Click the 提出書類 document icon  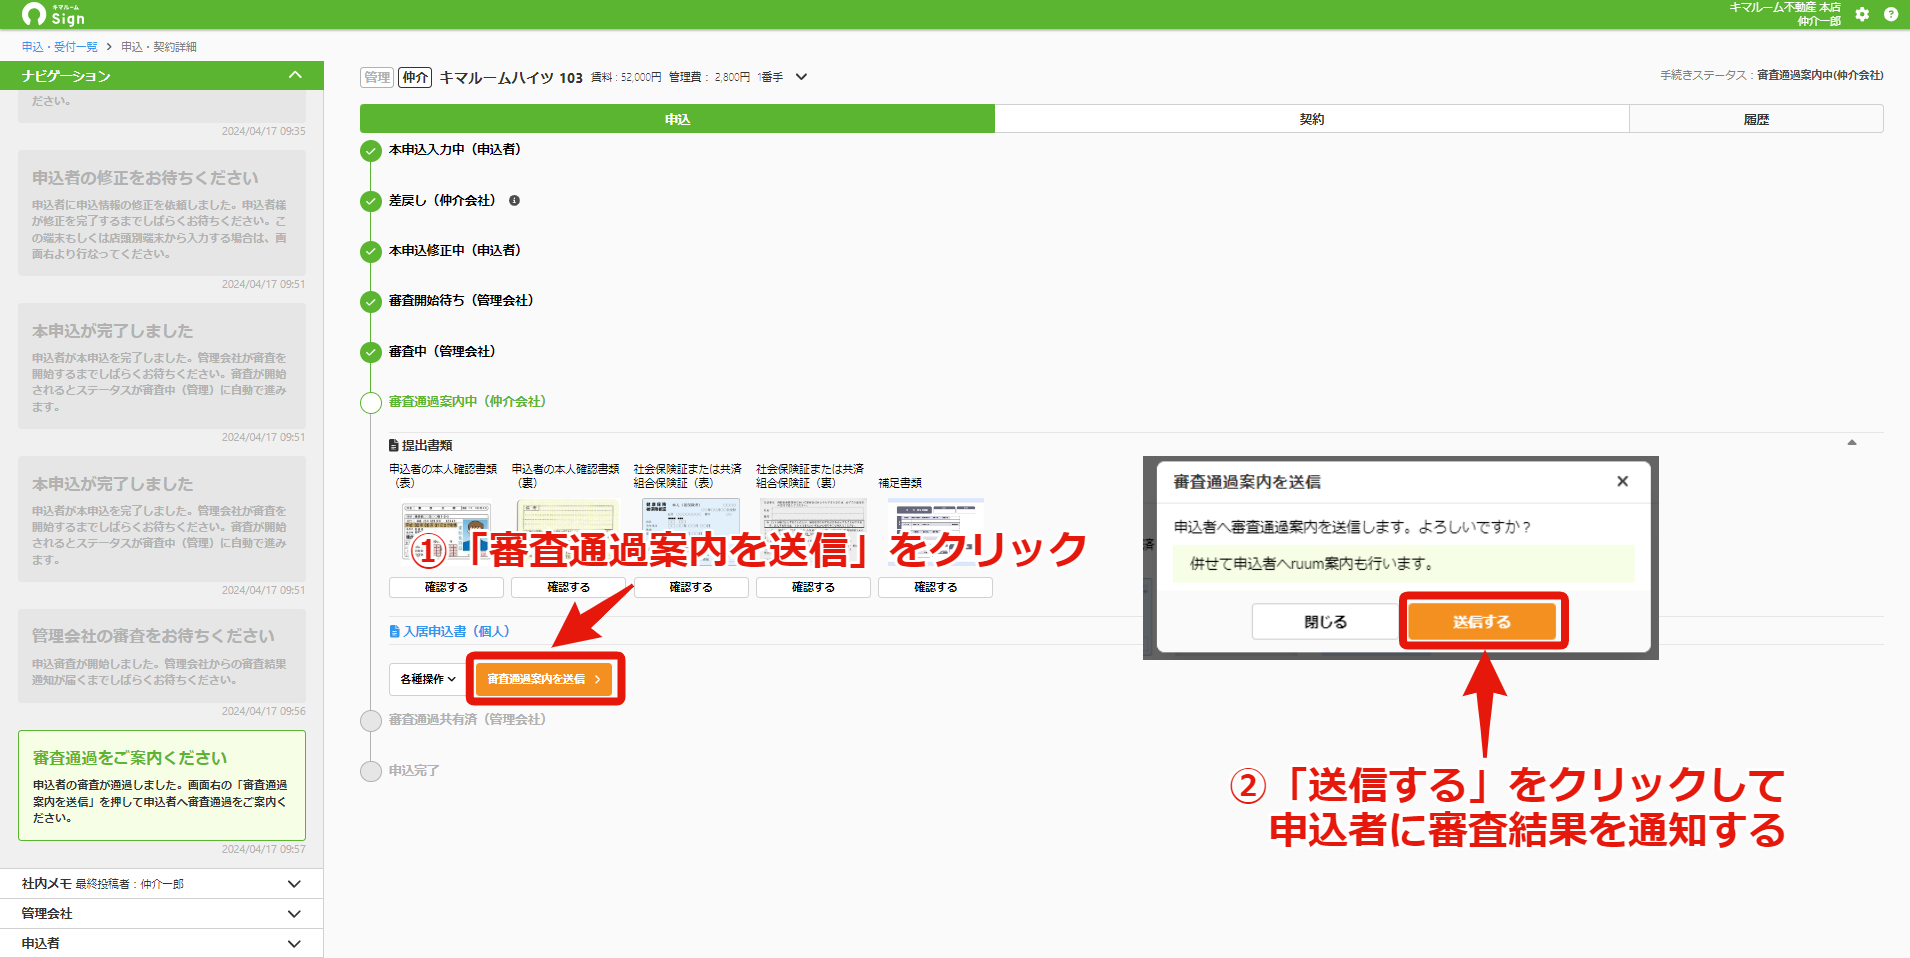tap(394, 445)
